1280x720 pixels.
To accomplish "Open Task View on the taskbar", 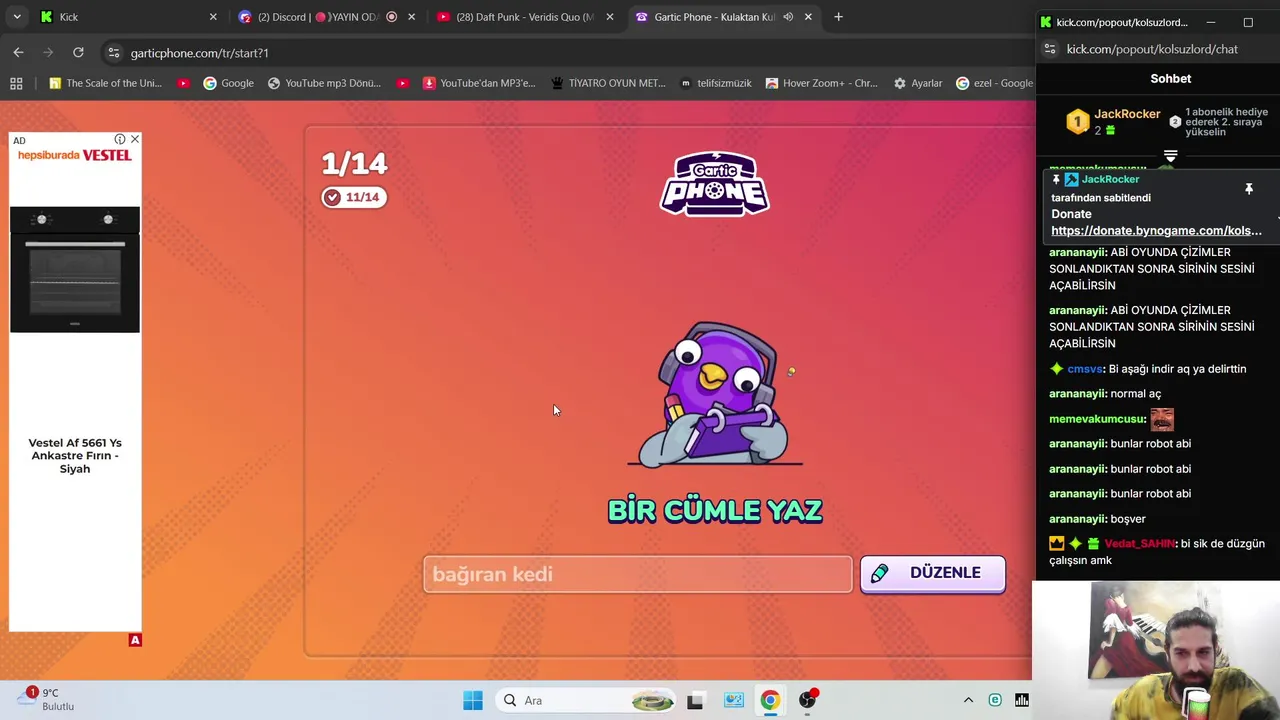I will click(695, 700).
